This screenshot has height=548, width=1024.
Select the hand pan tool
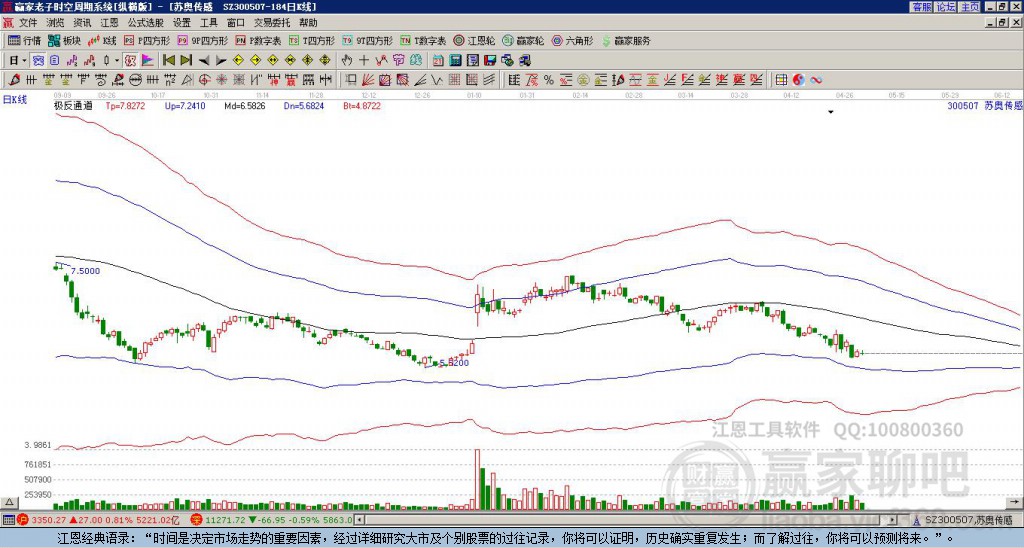point(347,61)
